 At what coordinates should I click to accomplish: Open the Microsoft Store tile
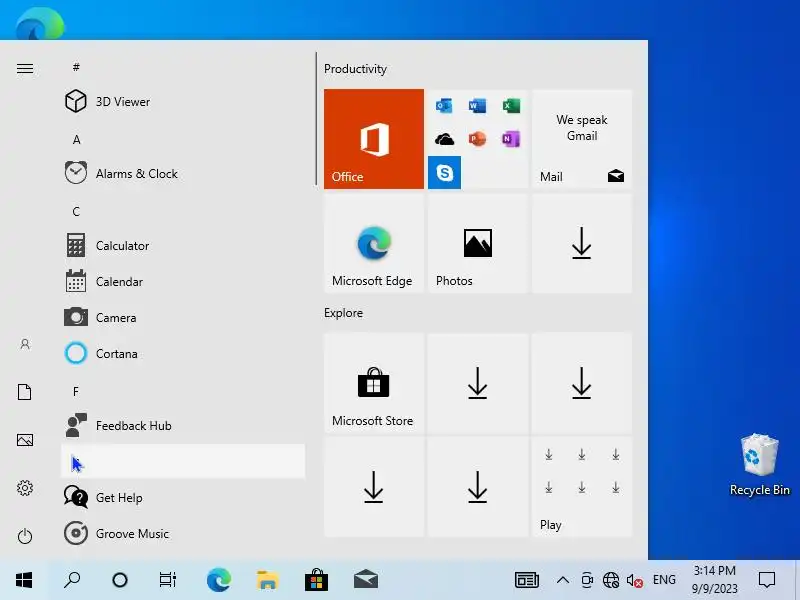[x=373, y=383]
